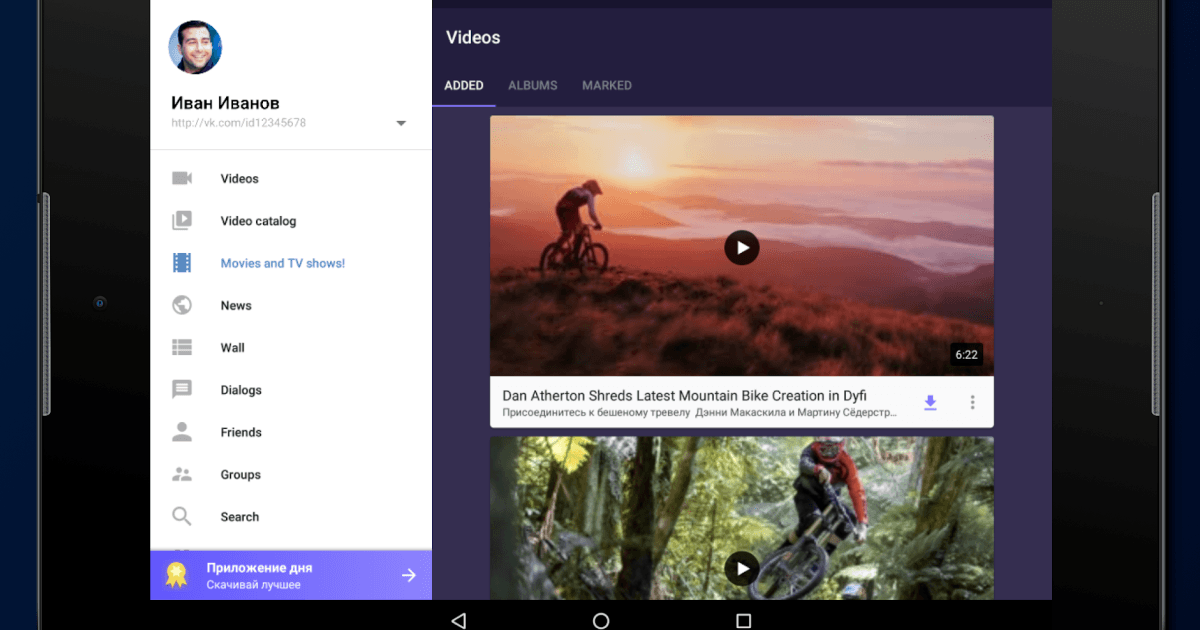Click the News globe icon
Screen dimensions: 1200x630
pos(182,305)
